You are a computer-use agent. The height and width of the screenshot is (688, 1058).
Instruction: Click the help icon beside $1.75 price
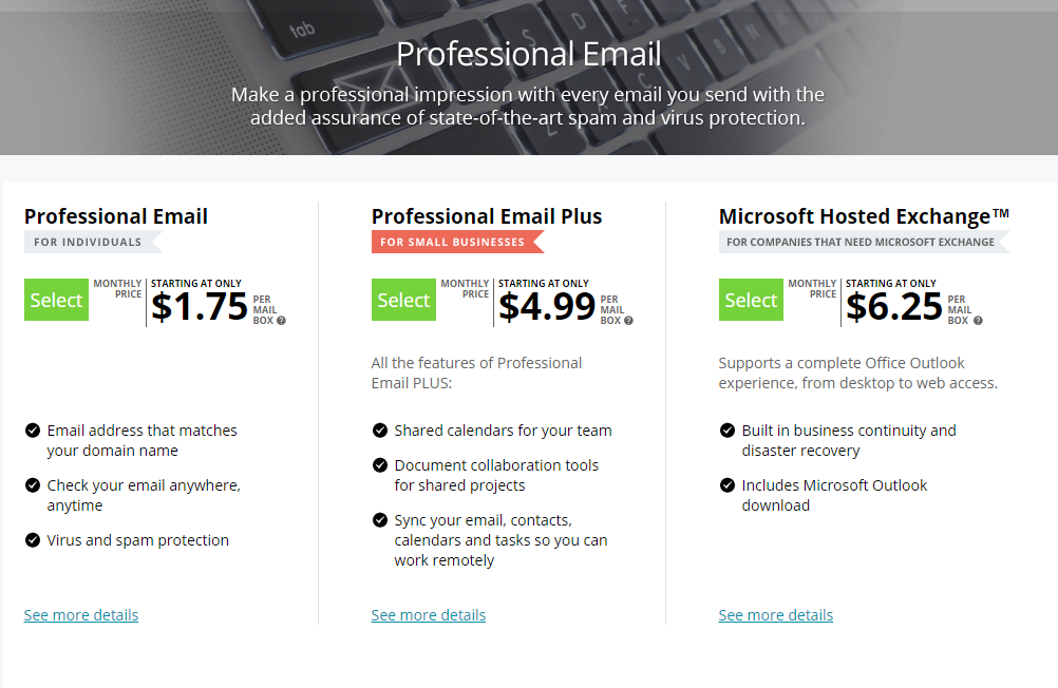[x=281, y=321]
